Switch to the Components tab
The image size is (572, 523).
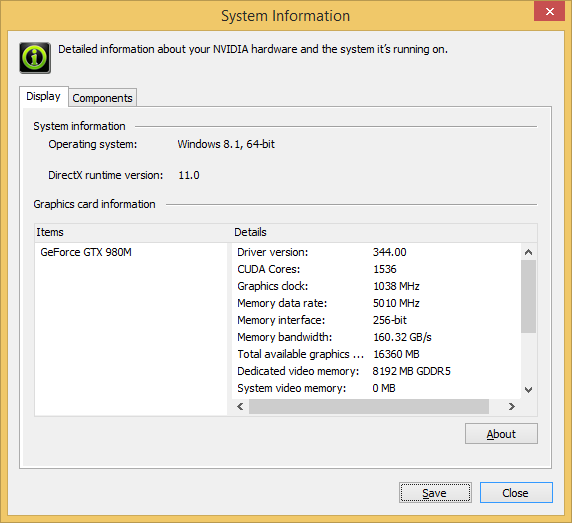[103, 98]
